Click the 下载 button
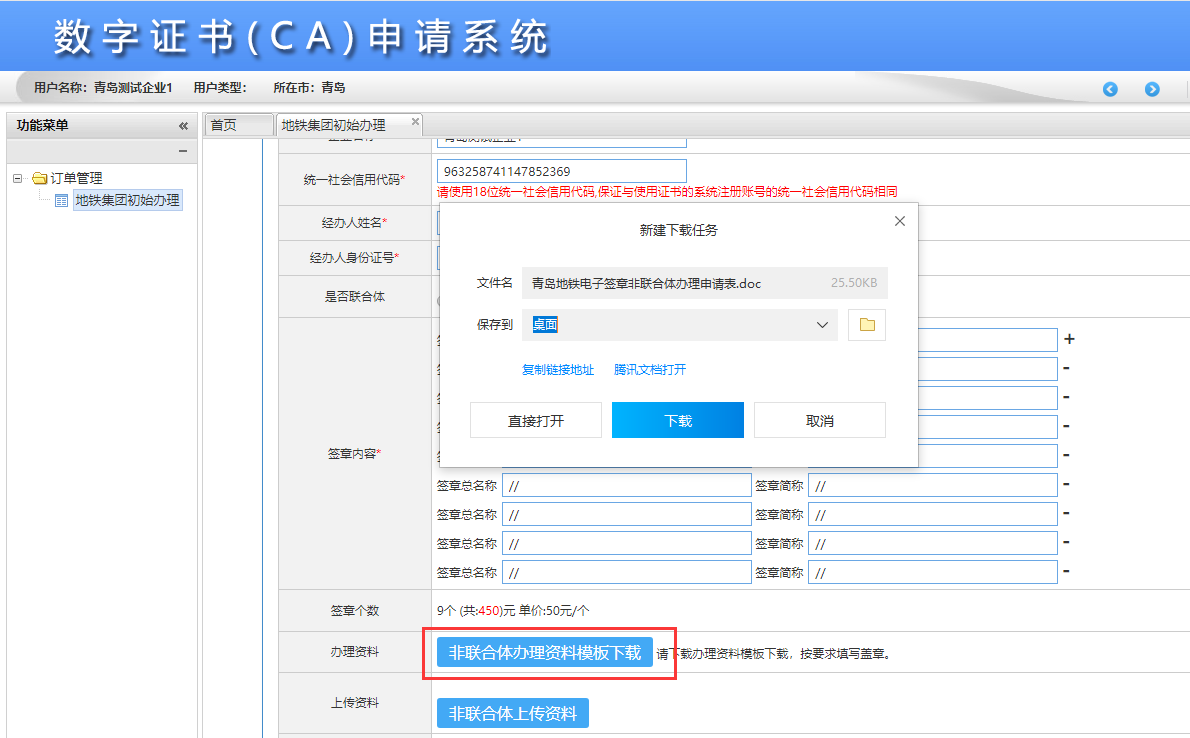 point(678,420)
